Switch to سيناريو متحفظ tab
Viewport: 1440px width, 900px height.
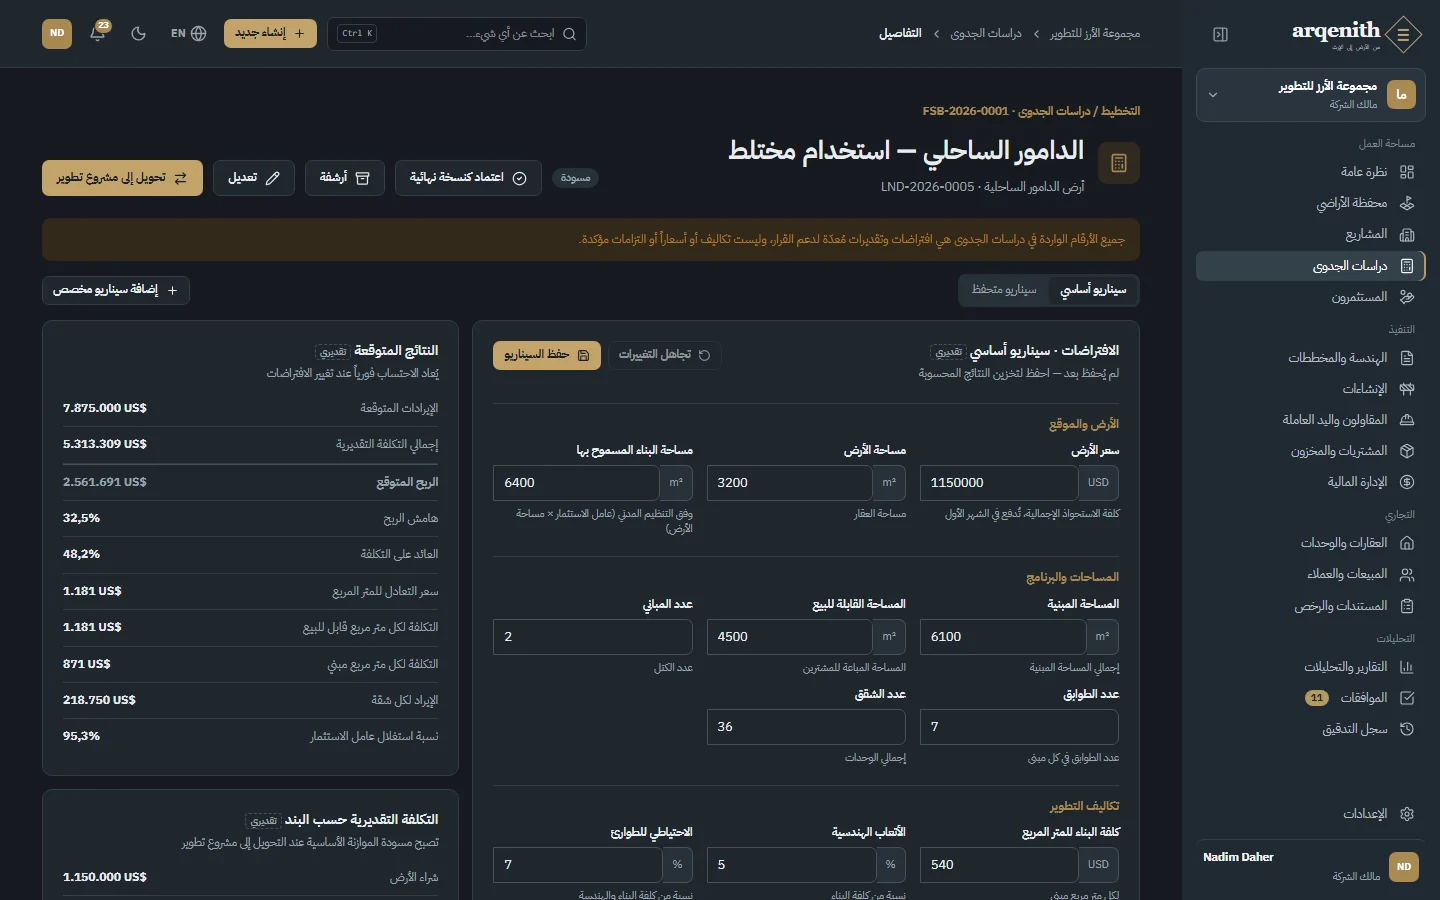[1004, 290]
